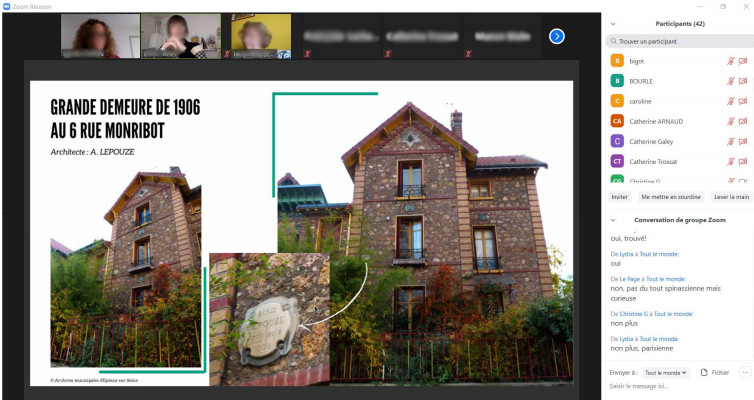This screenshot has height=400, width=754.
Task: Open the 'Tout le monde' recipient dropdown
Action: pyautogui.click(x=666, y=373)
